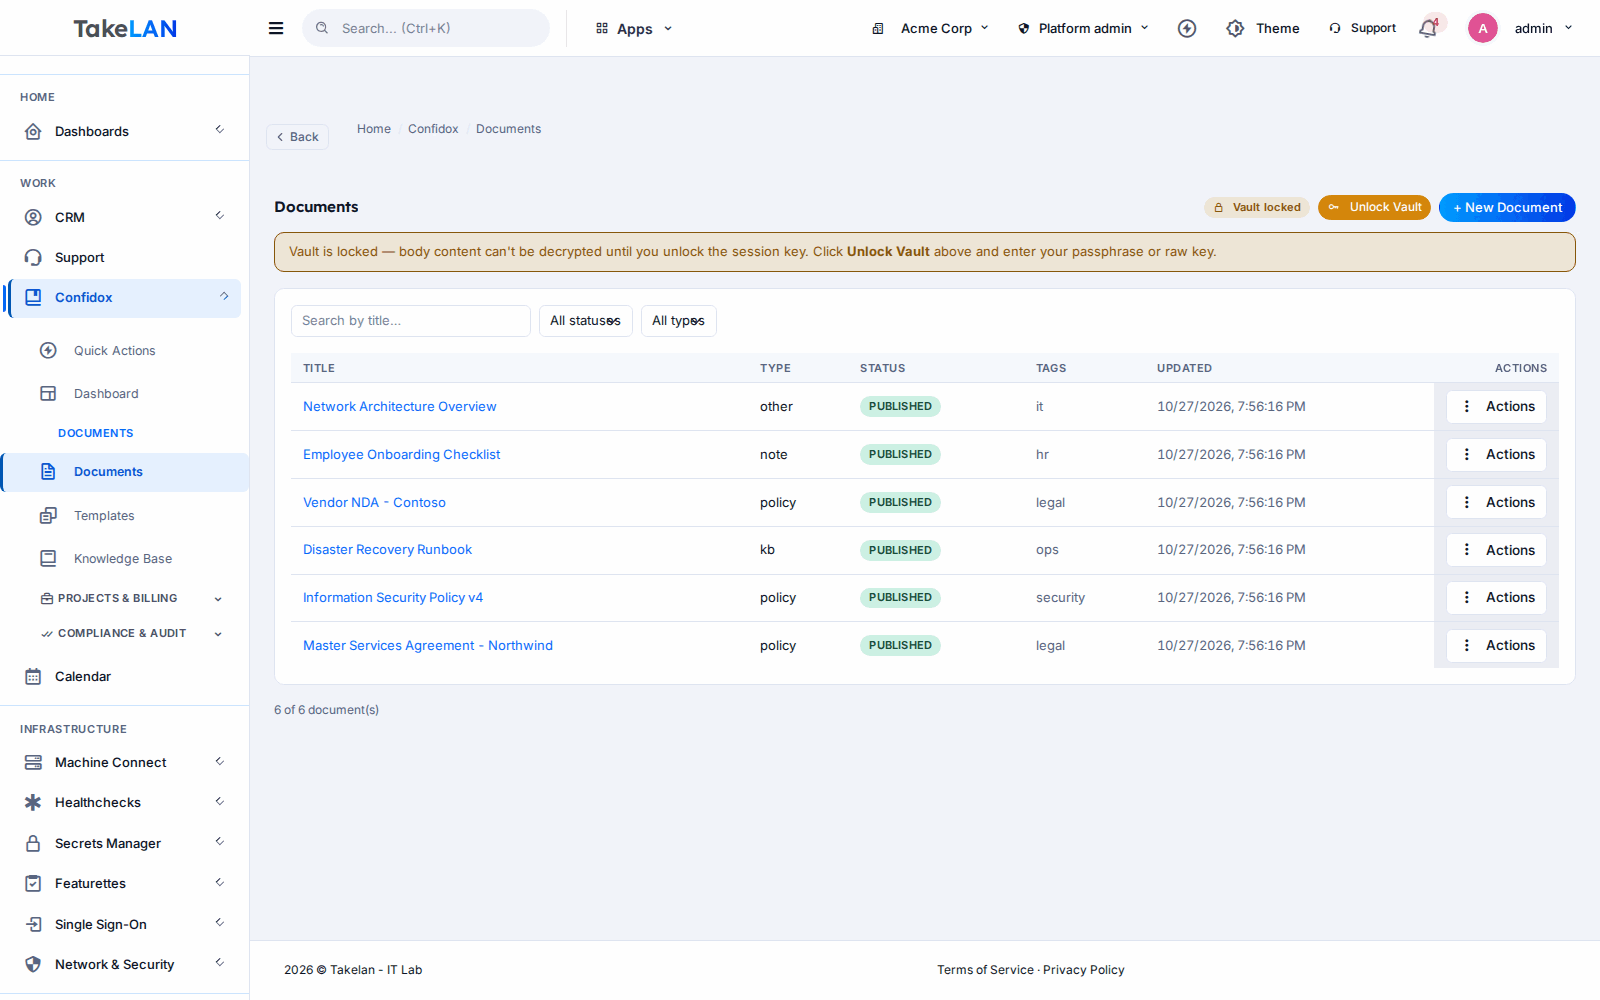Click the Quick Actions lightning icon
The width and height of the screenshot is (1600, 1000).
coord(48,350)
